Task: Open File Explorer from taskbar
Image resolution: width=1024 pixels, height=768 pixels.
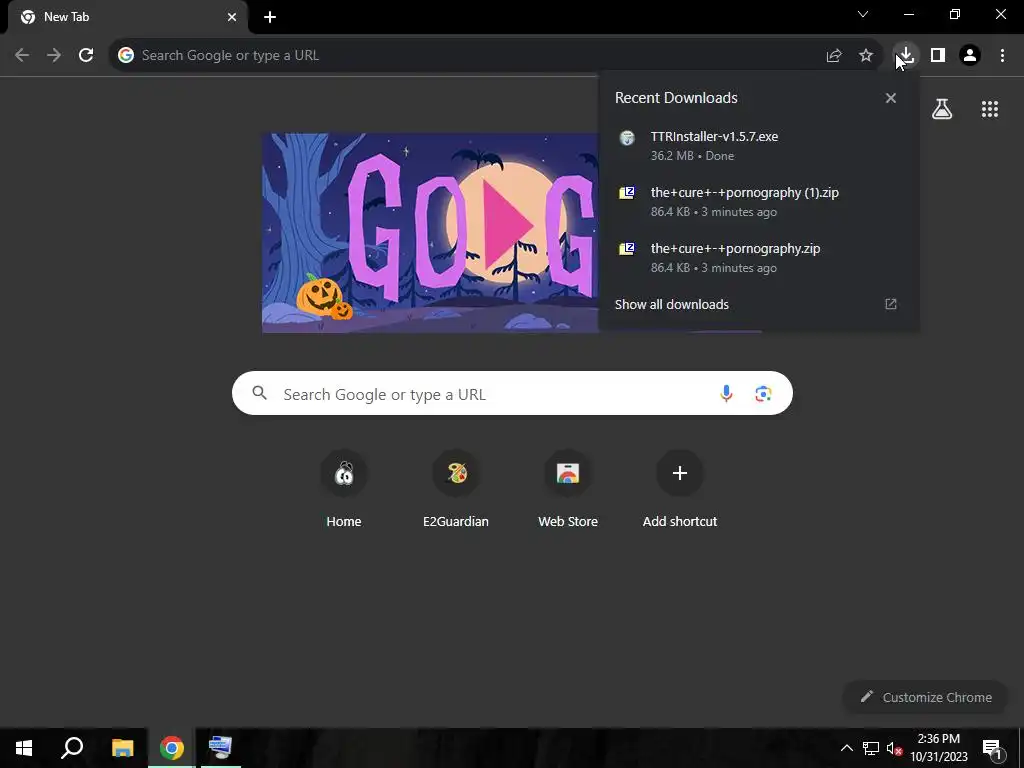Action: (122, 748)
